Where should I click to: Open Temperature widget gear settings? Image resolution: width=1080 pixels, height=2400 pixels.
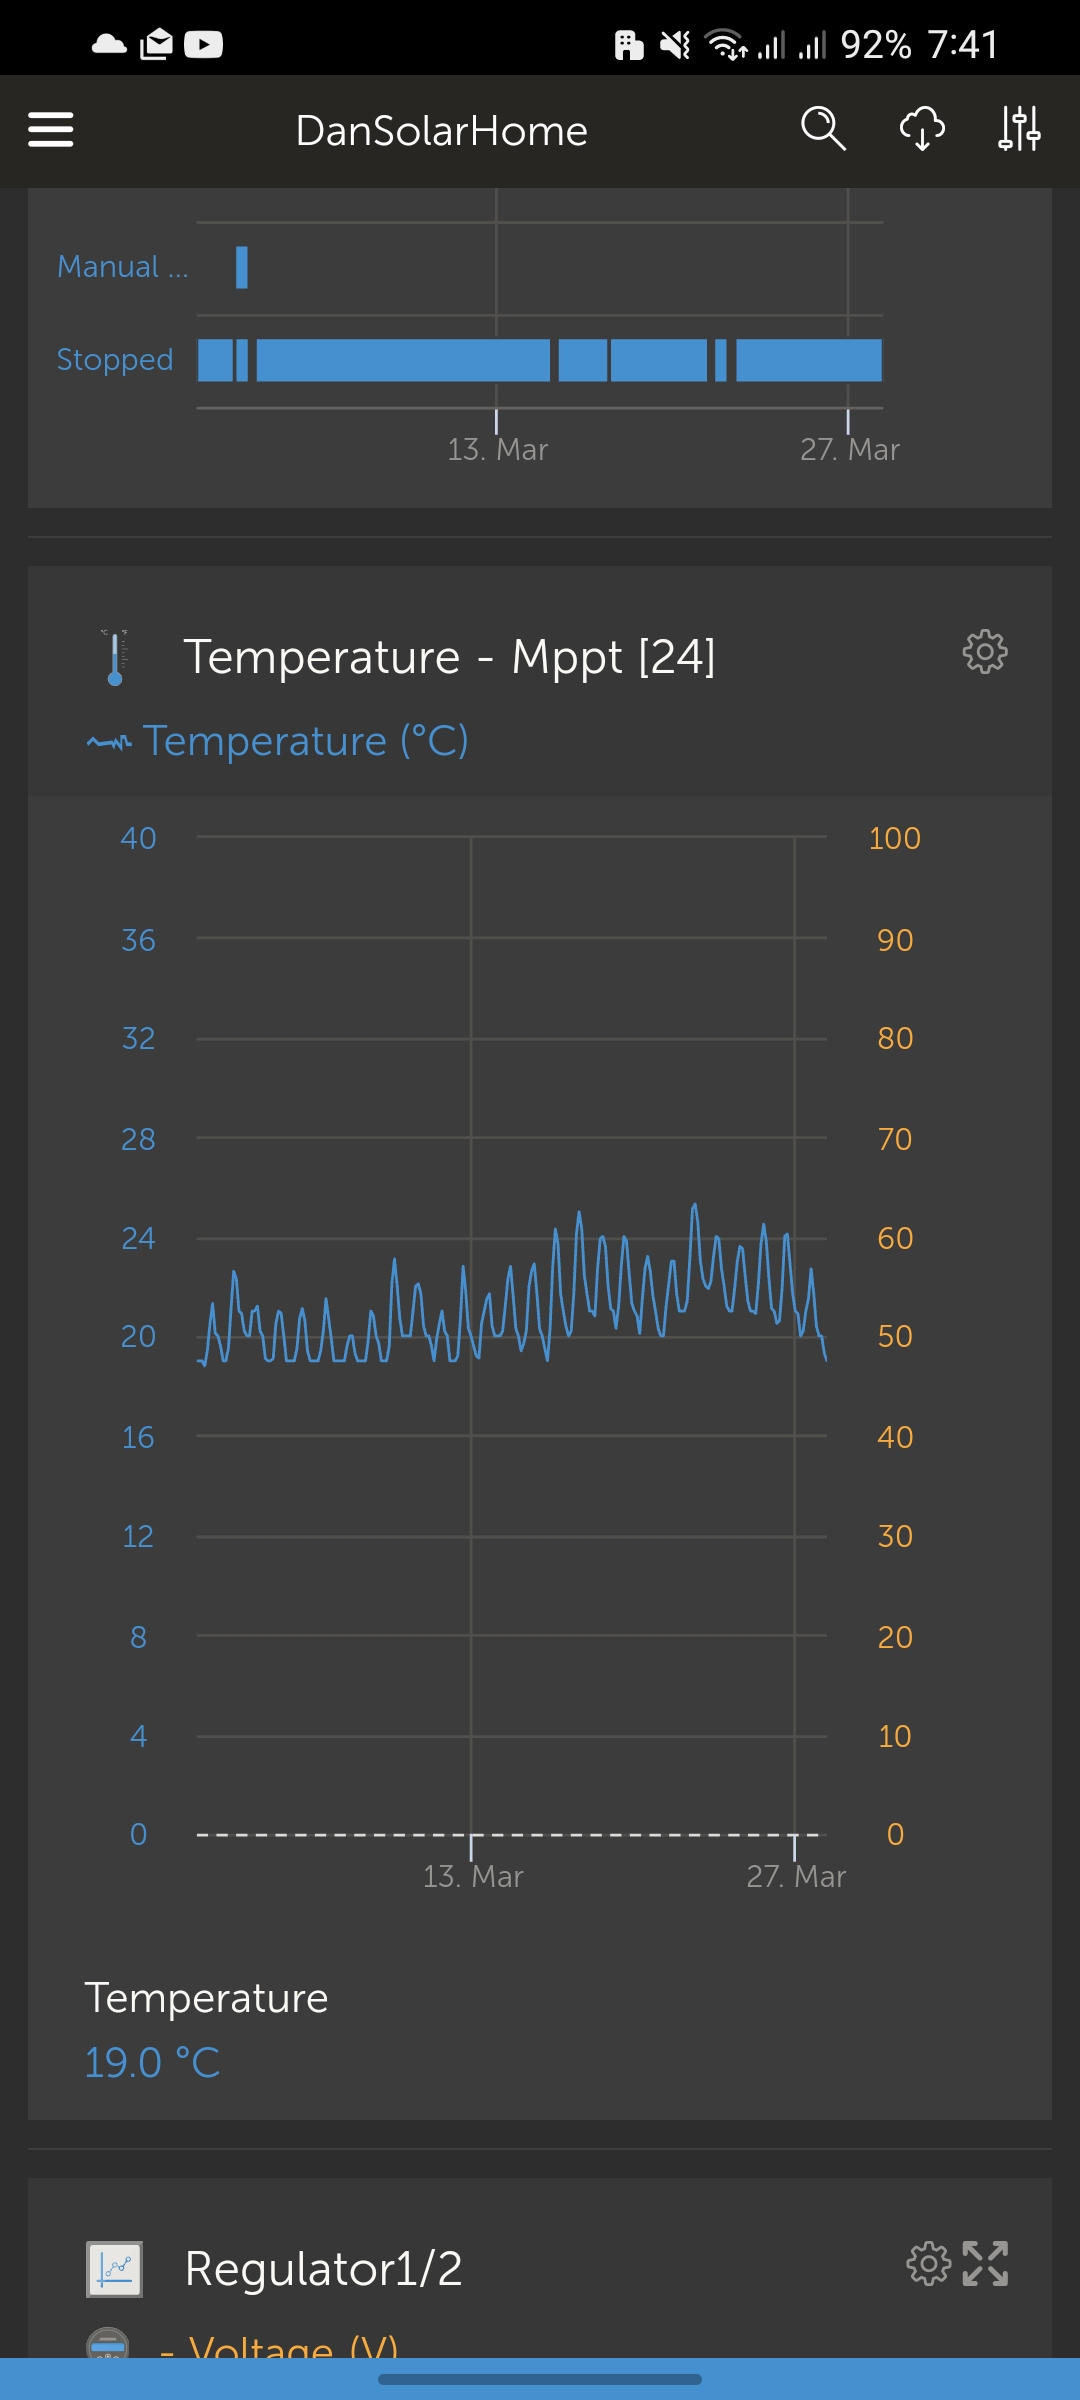coord(985,652)
